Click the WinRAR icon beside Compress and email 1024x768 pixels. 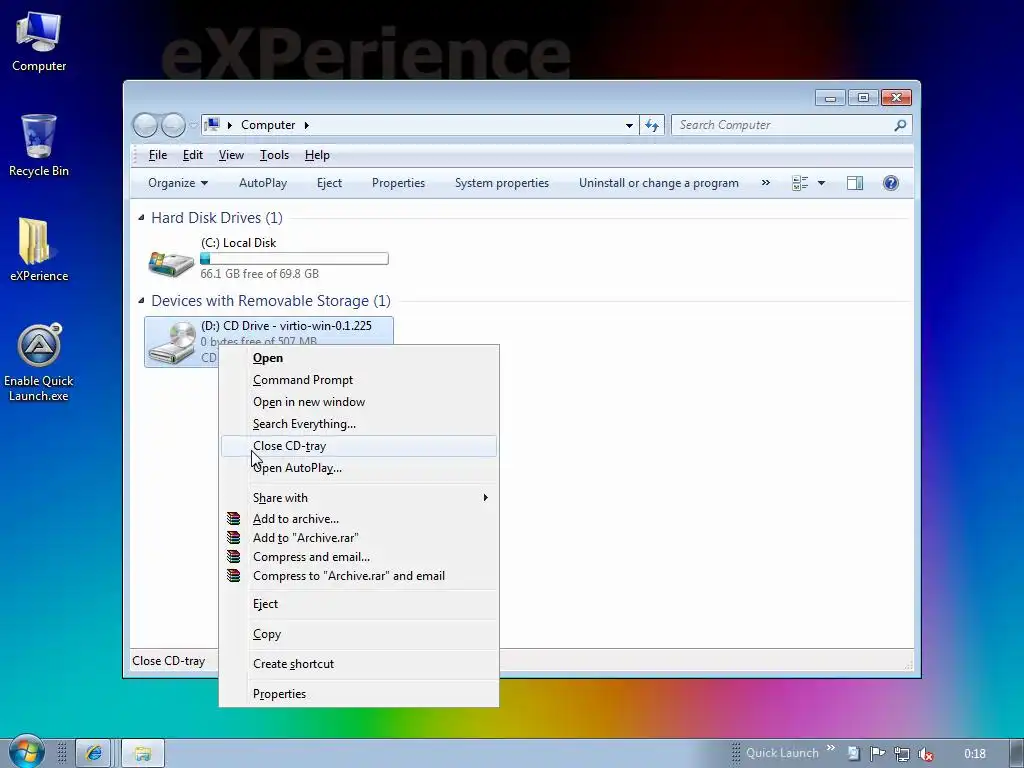pos(233,556)
